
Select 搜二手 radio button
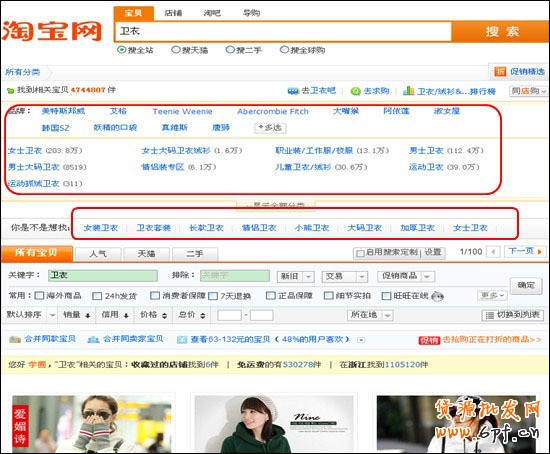[x=230, y=50]
